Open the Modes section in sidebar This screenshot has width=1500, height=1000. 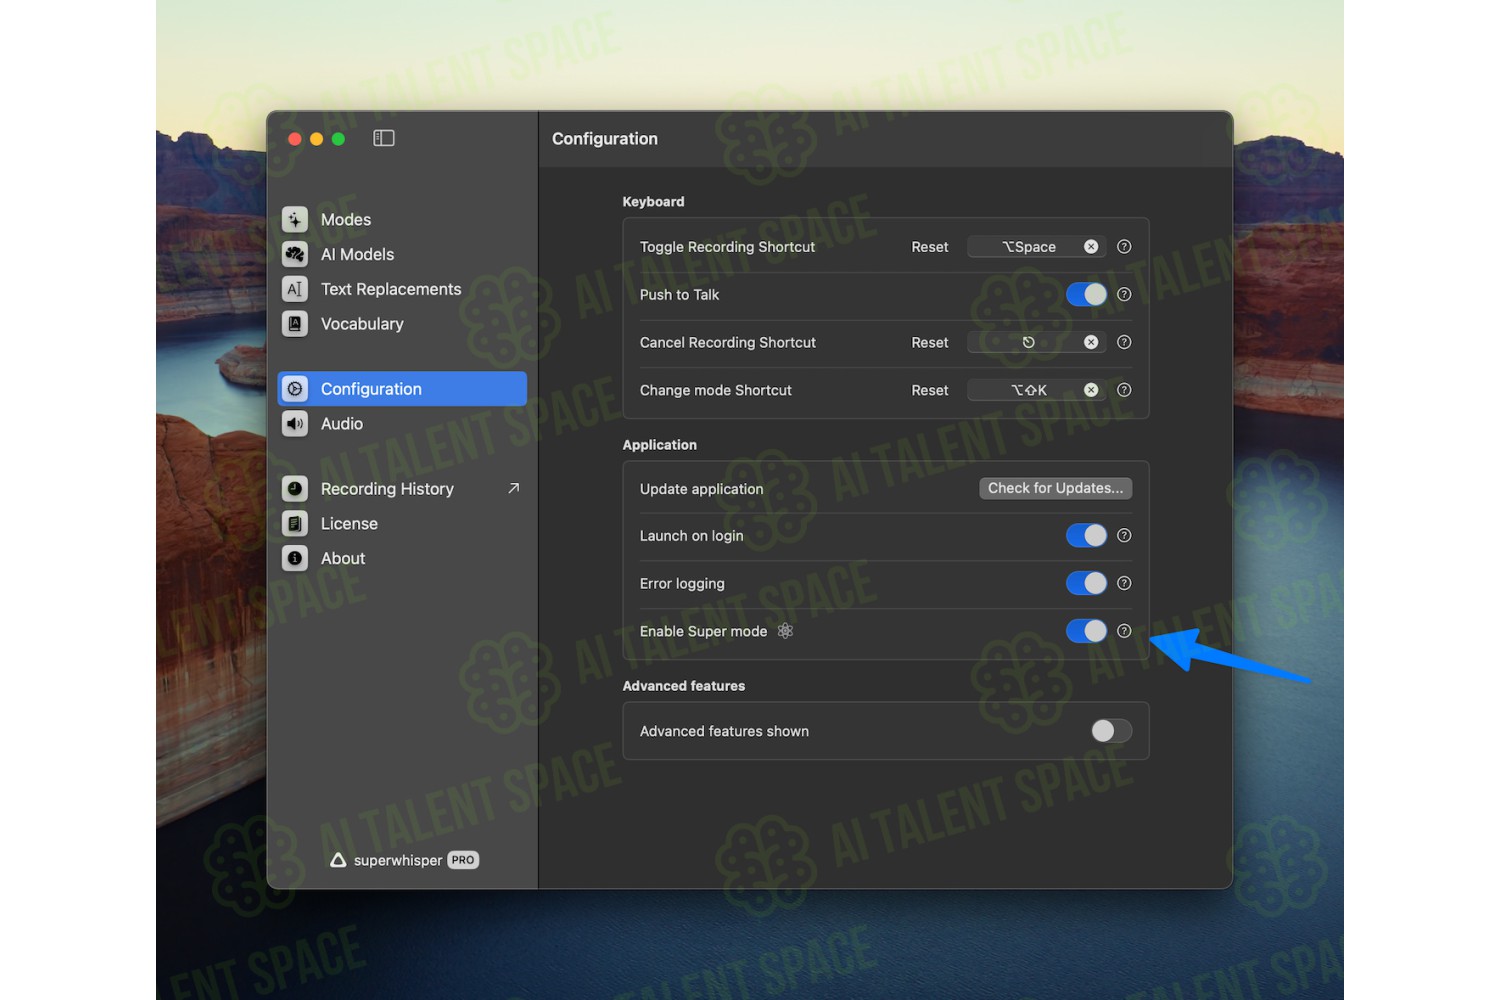(402, 219)
